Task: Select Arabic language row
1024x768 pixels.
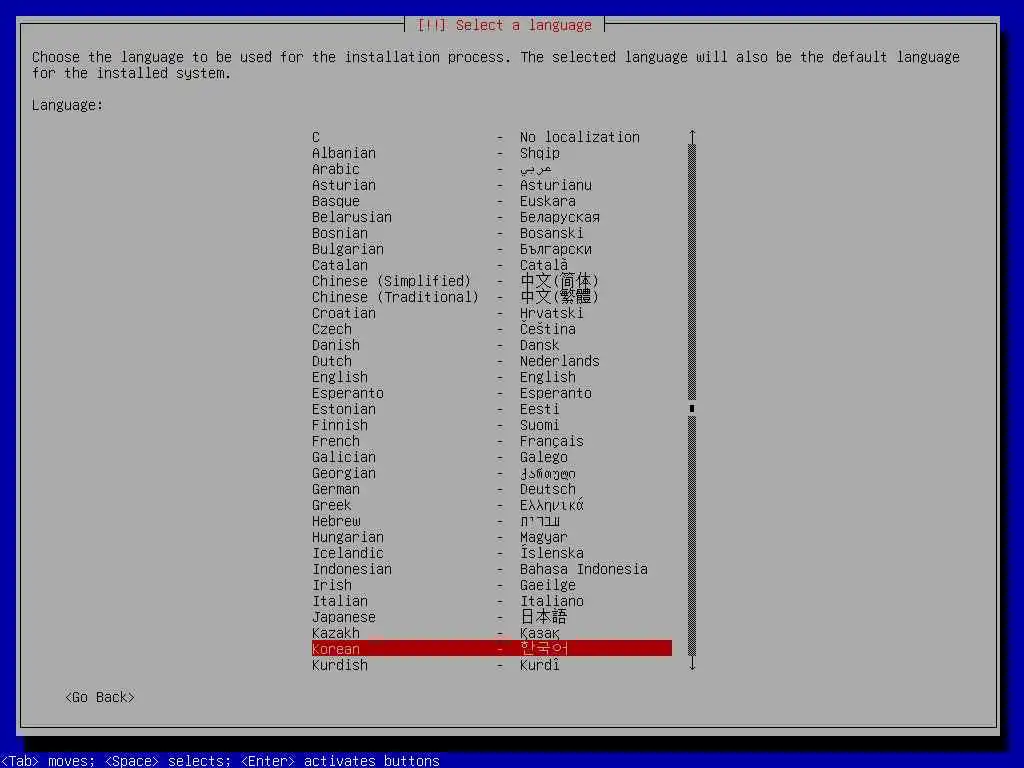Action: 492,169
